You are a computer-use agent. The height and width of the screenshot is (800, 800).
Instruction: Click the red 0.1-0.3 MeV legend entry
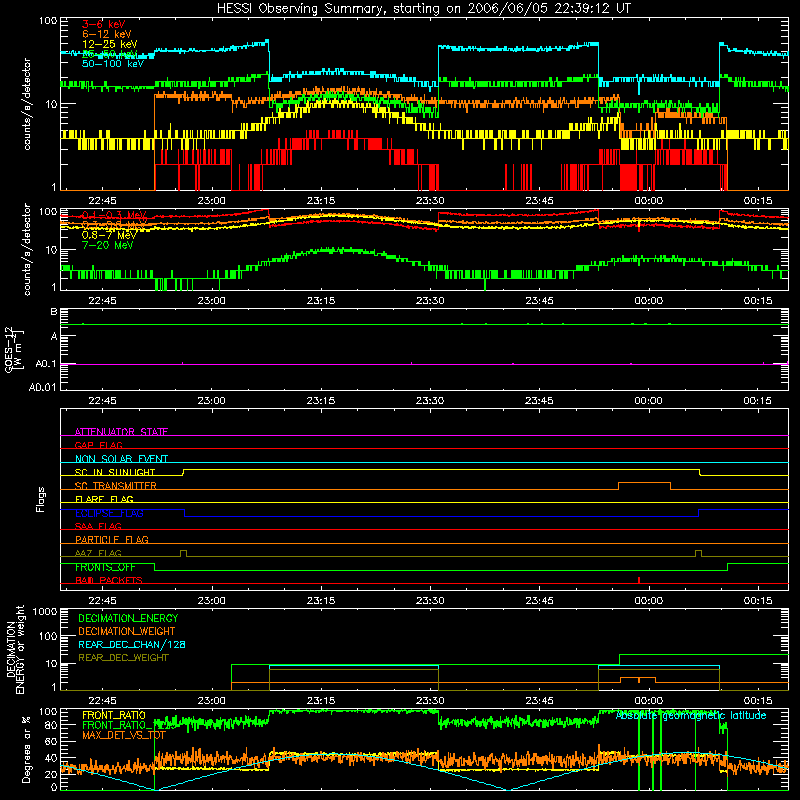tap(114, 215)
